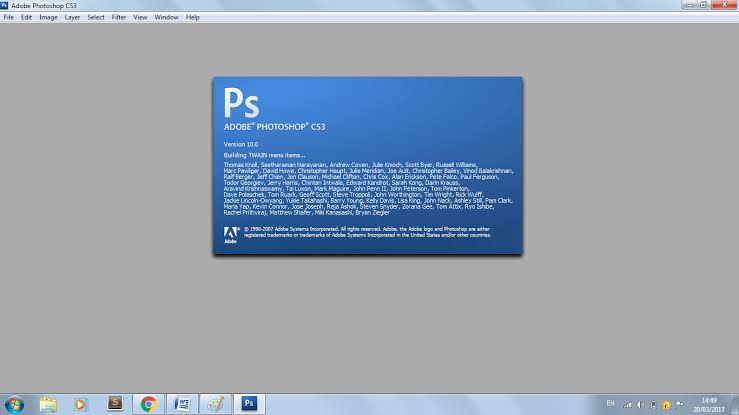The image size is (739, 415).
Task: Switch to Microsoft Word in the taskbar
Action: pos(182,404)
